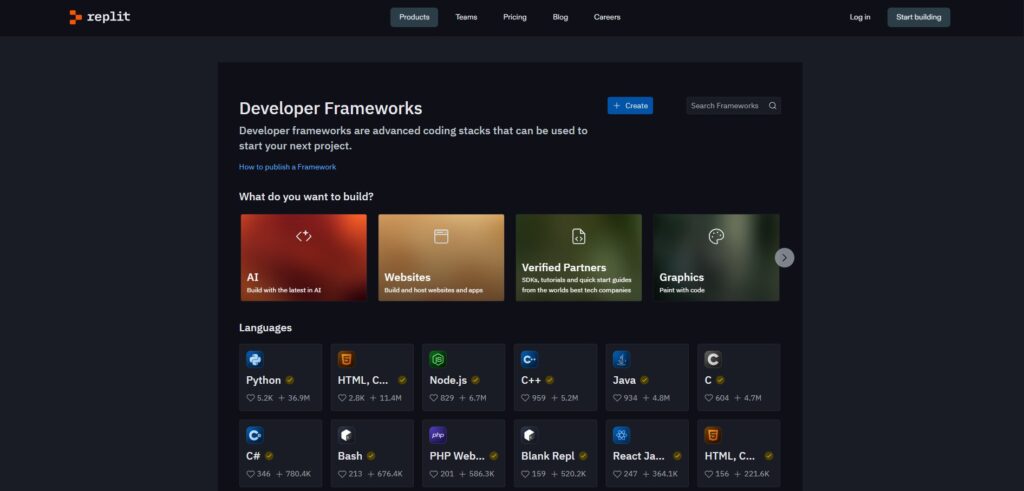Focus the Search Frameworks field
Image resolution: width=1024 pixels, height=491 pixels.
725,106
